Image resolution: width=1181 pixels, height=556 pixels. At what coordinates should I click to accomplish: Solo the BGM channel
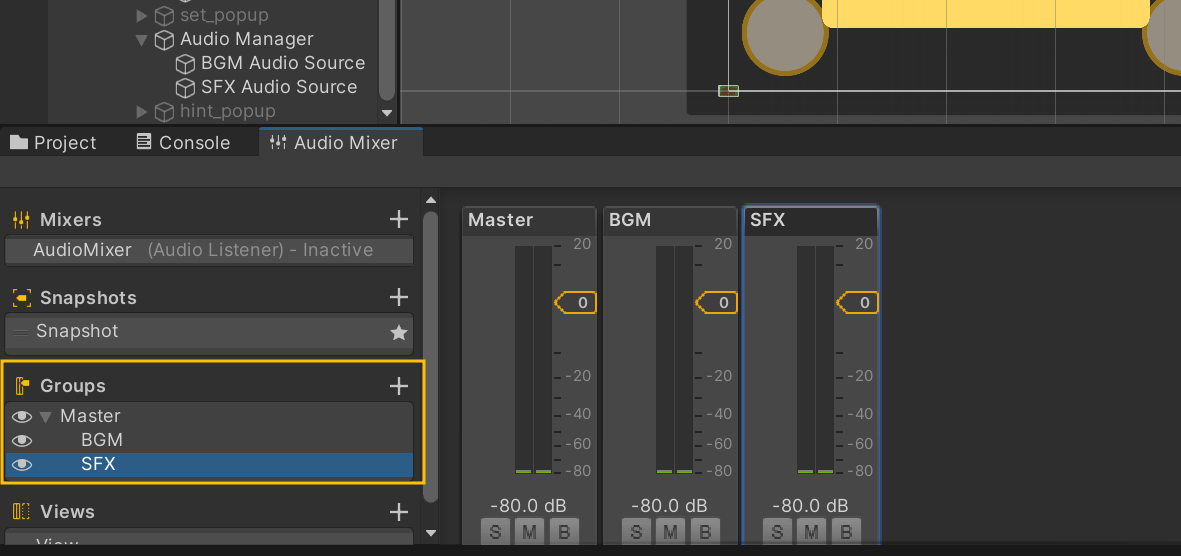pyautogui.click(x=636, y=532)
